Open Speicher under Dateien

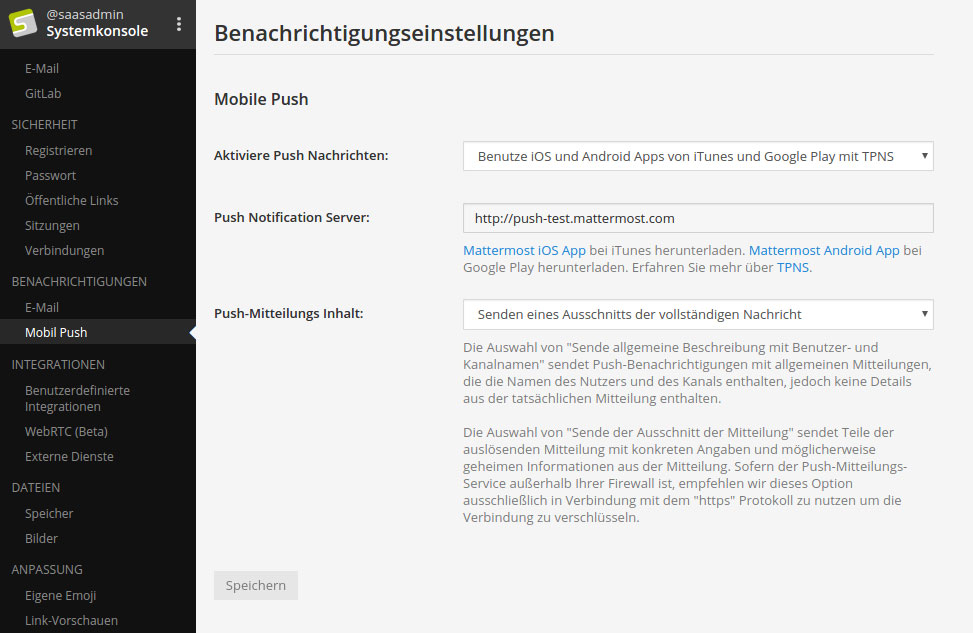(x=49, y=514)
